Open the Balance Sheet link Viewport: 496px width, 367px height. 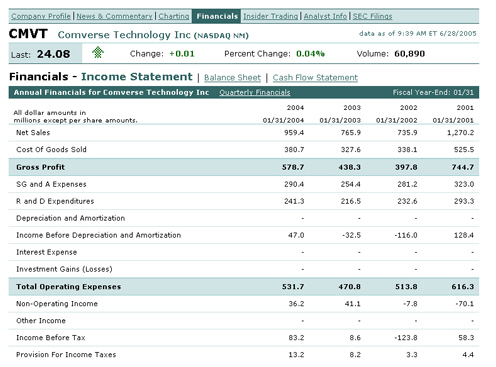click(232, 77)
